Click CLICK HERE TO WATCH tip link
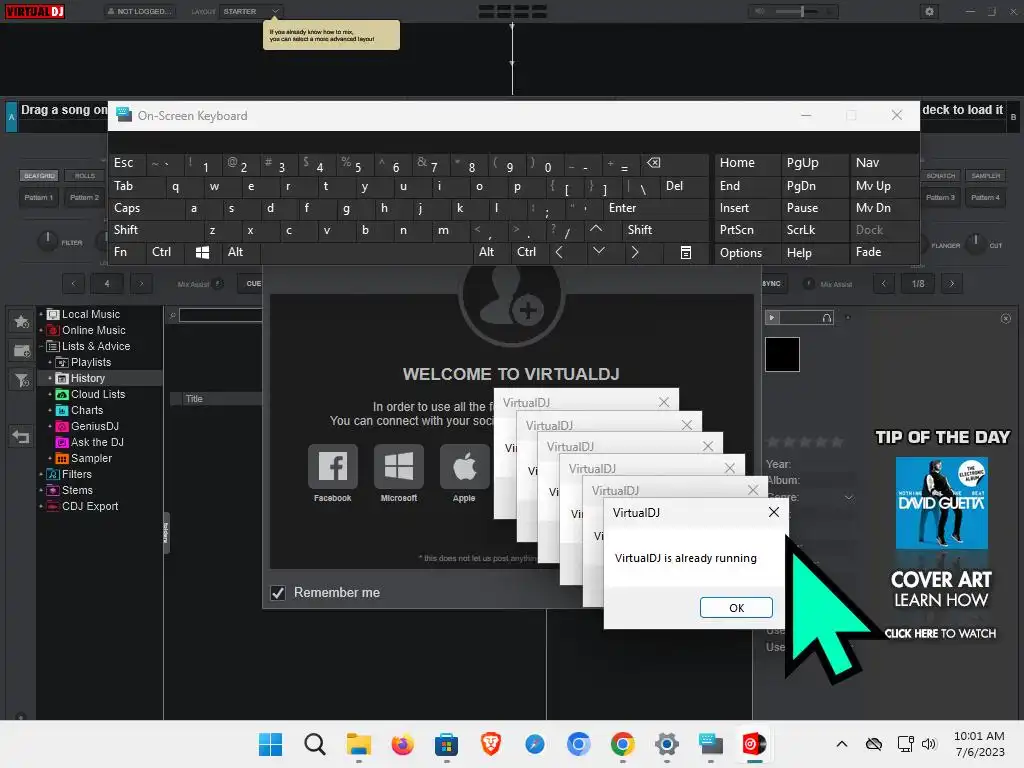1024x768 pixels. tap(940, 633)
